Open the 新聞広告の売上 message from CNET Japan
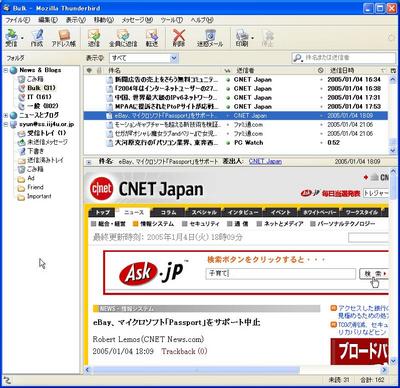The width and height of the screenshot is (400, 388). tap(235, 80)
